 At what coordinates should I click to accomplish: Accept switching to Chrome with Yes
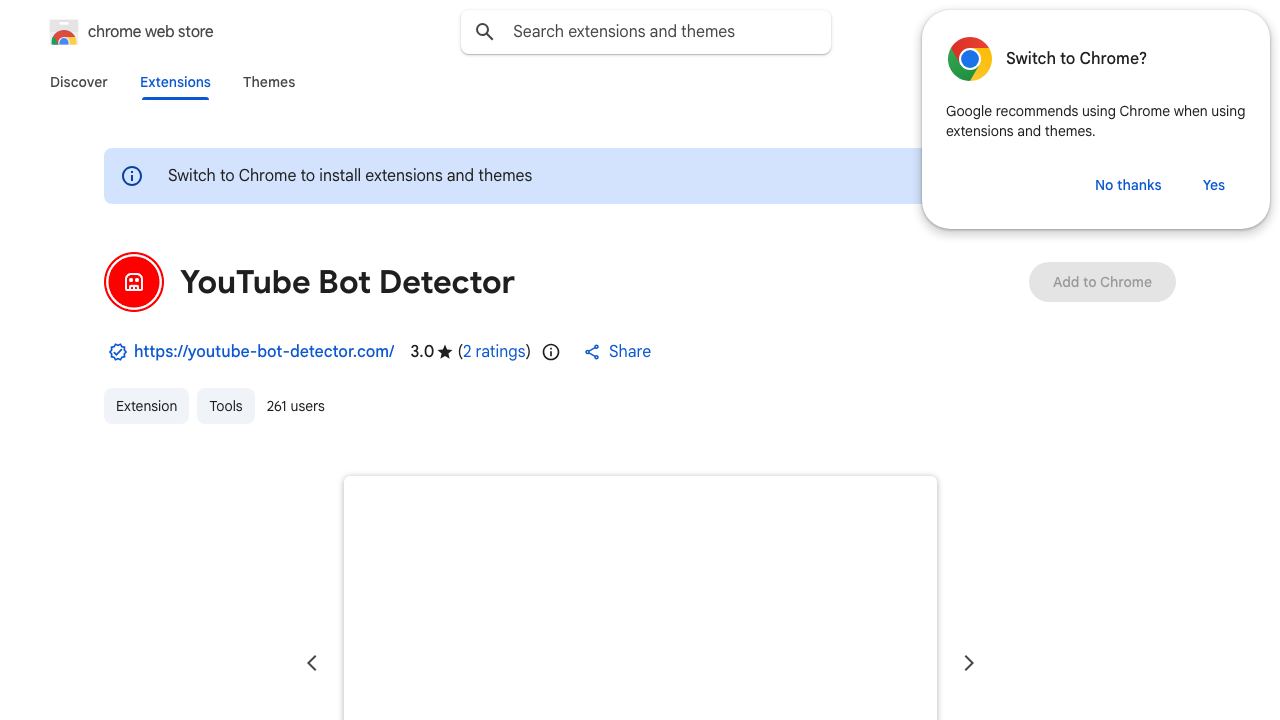click(x=1214, y=185)
